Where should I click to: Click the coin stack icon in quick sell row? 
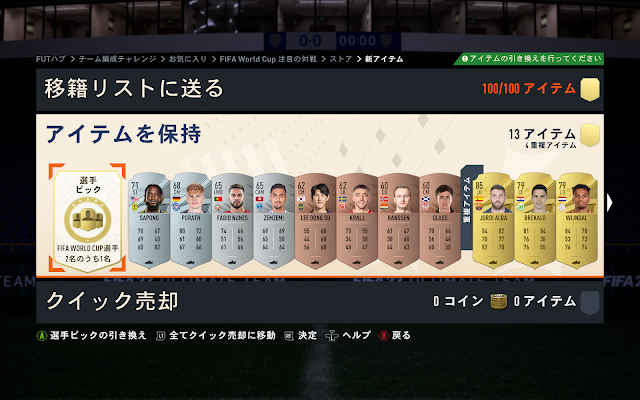point(498,302)
